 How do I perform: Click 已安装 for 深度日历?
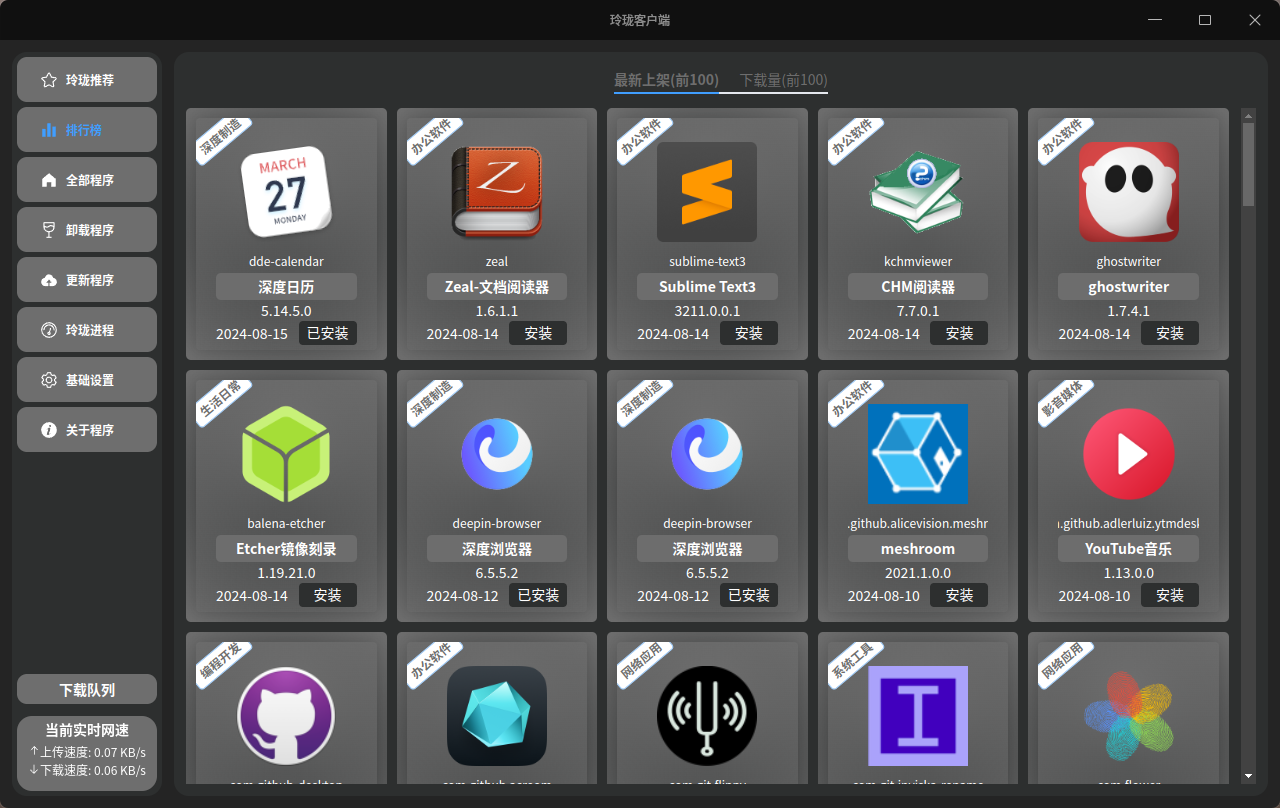point(328,333)
